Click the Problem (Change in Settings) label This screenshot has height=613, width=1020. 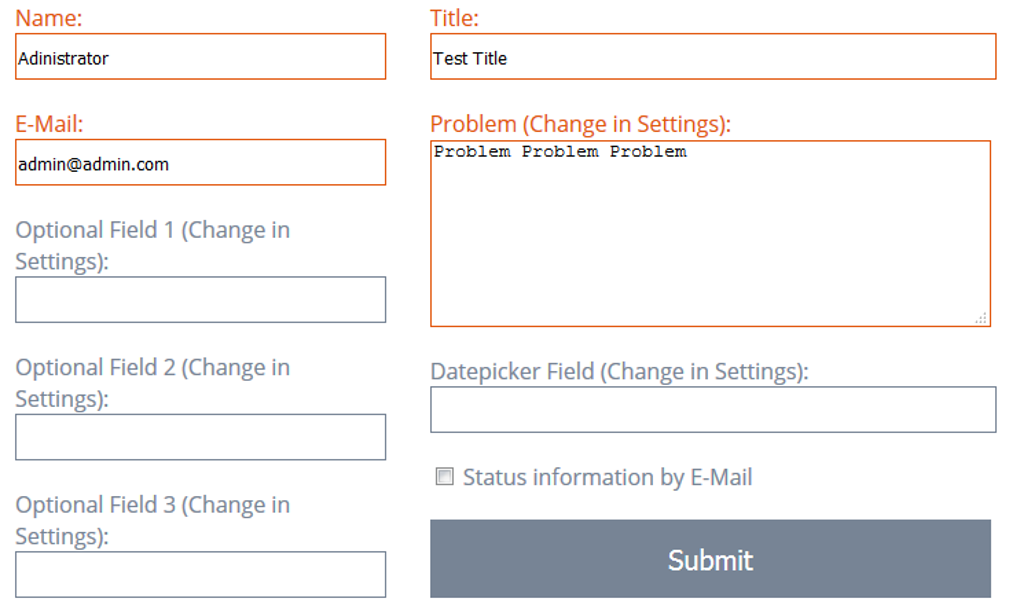coord(580,124)
